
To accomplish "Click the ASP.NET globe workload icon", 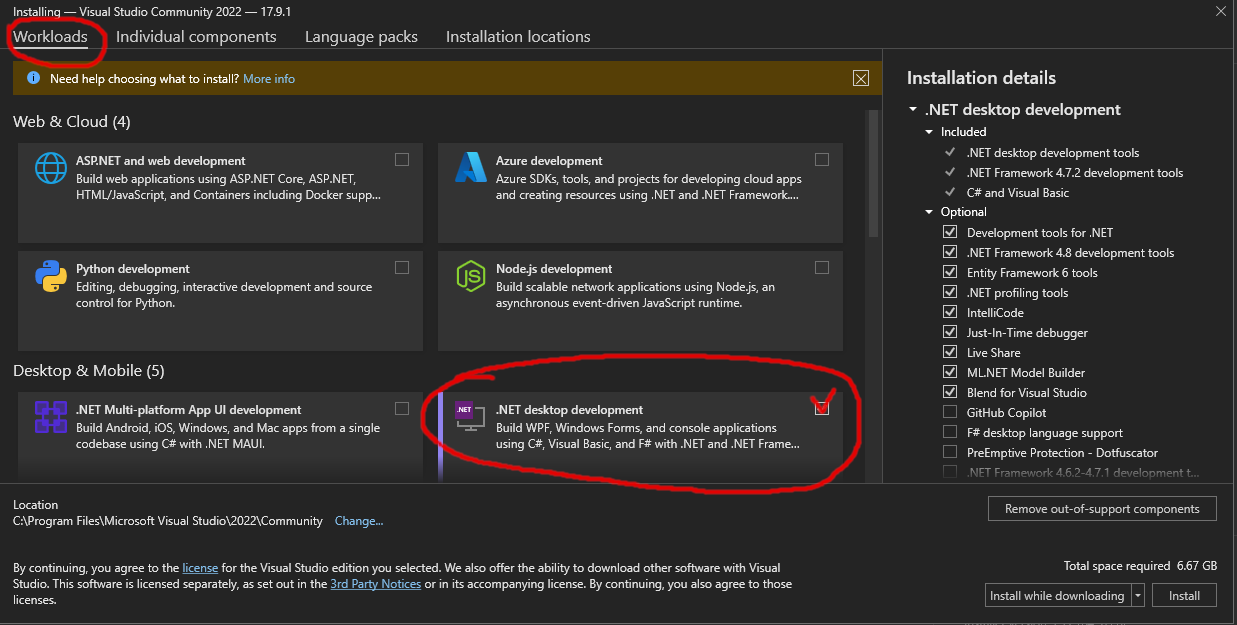I will click(x=50, y=168).
